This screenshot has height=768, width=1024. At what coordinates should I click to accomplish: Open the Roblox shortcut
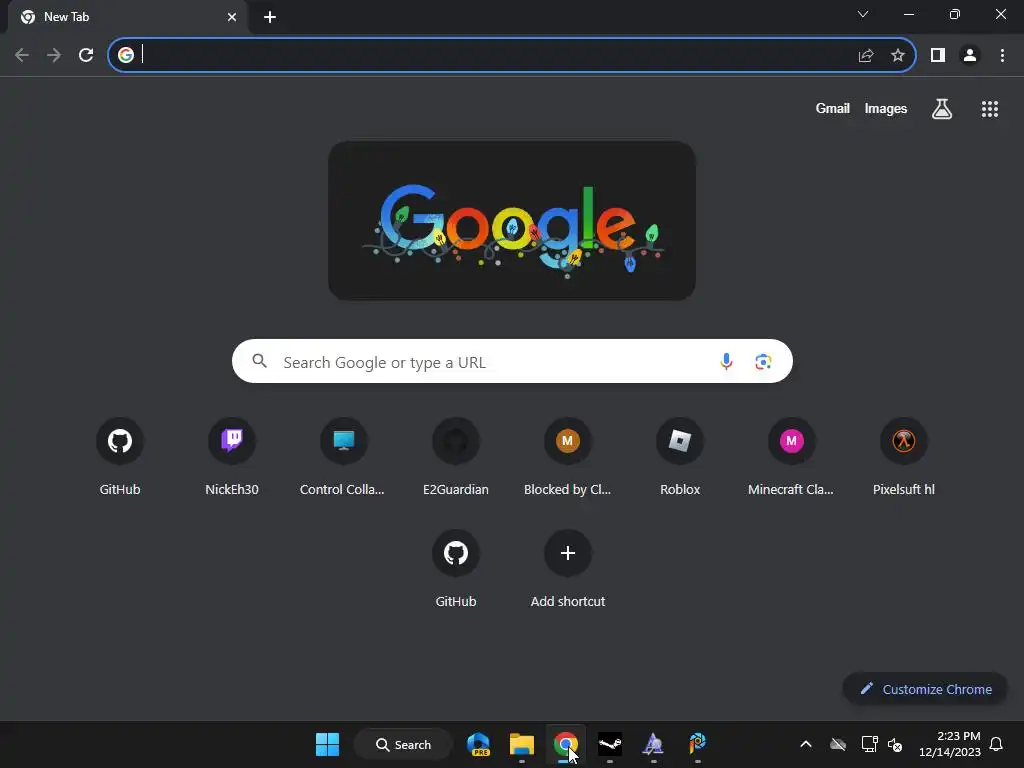pos(680,457)
